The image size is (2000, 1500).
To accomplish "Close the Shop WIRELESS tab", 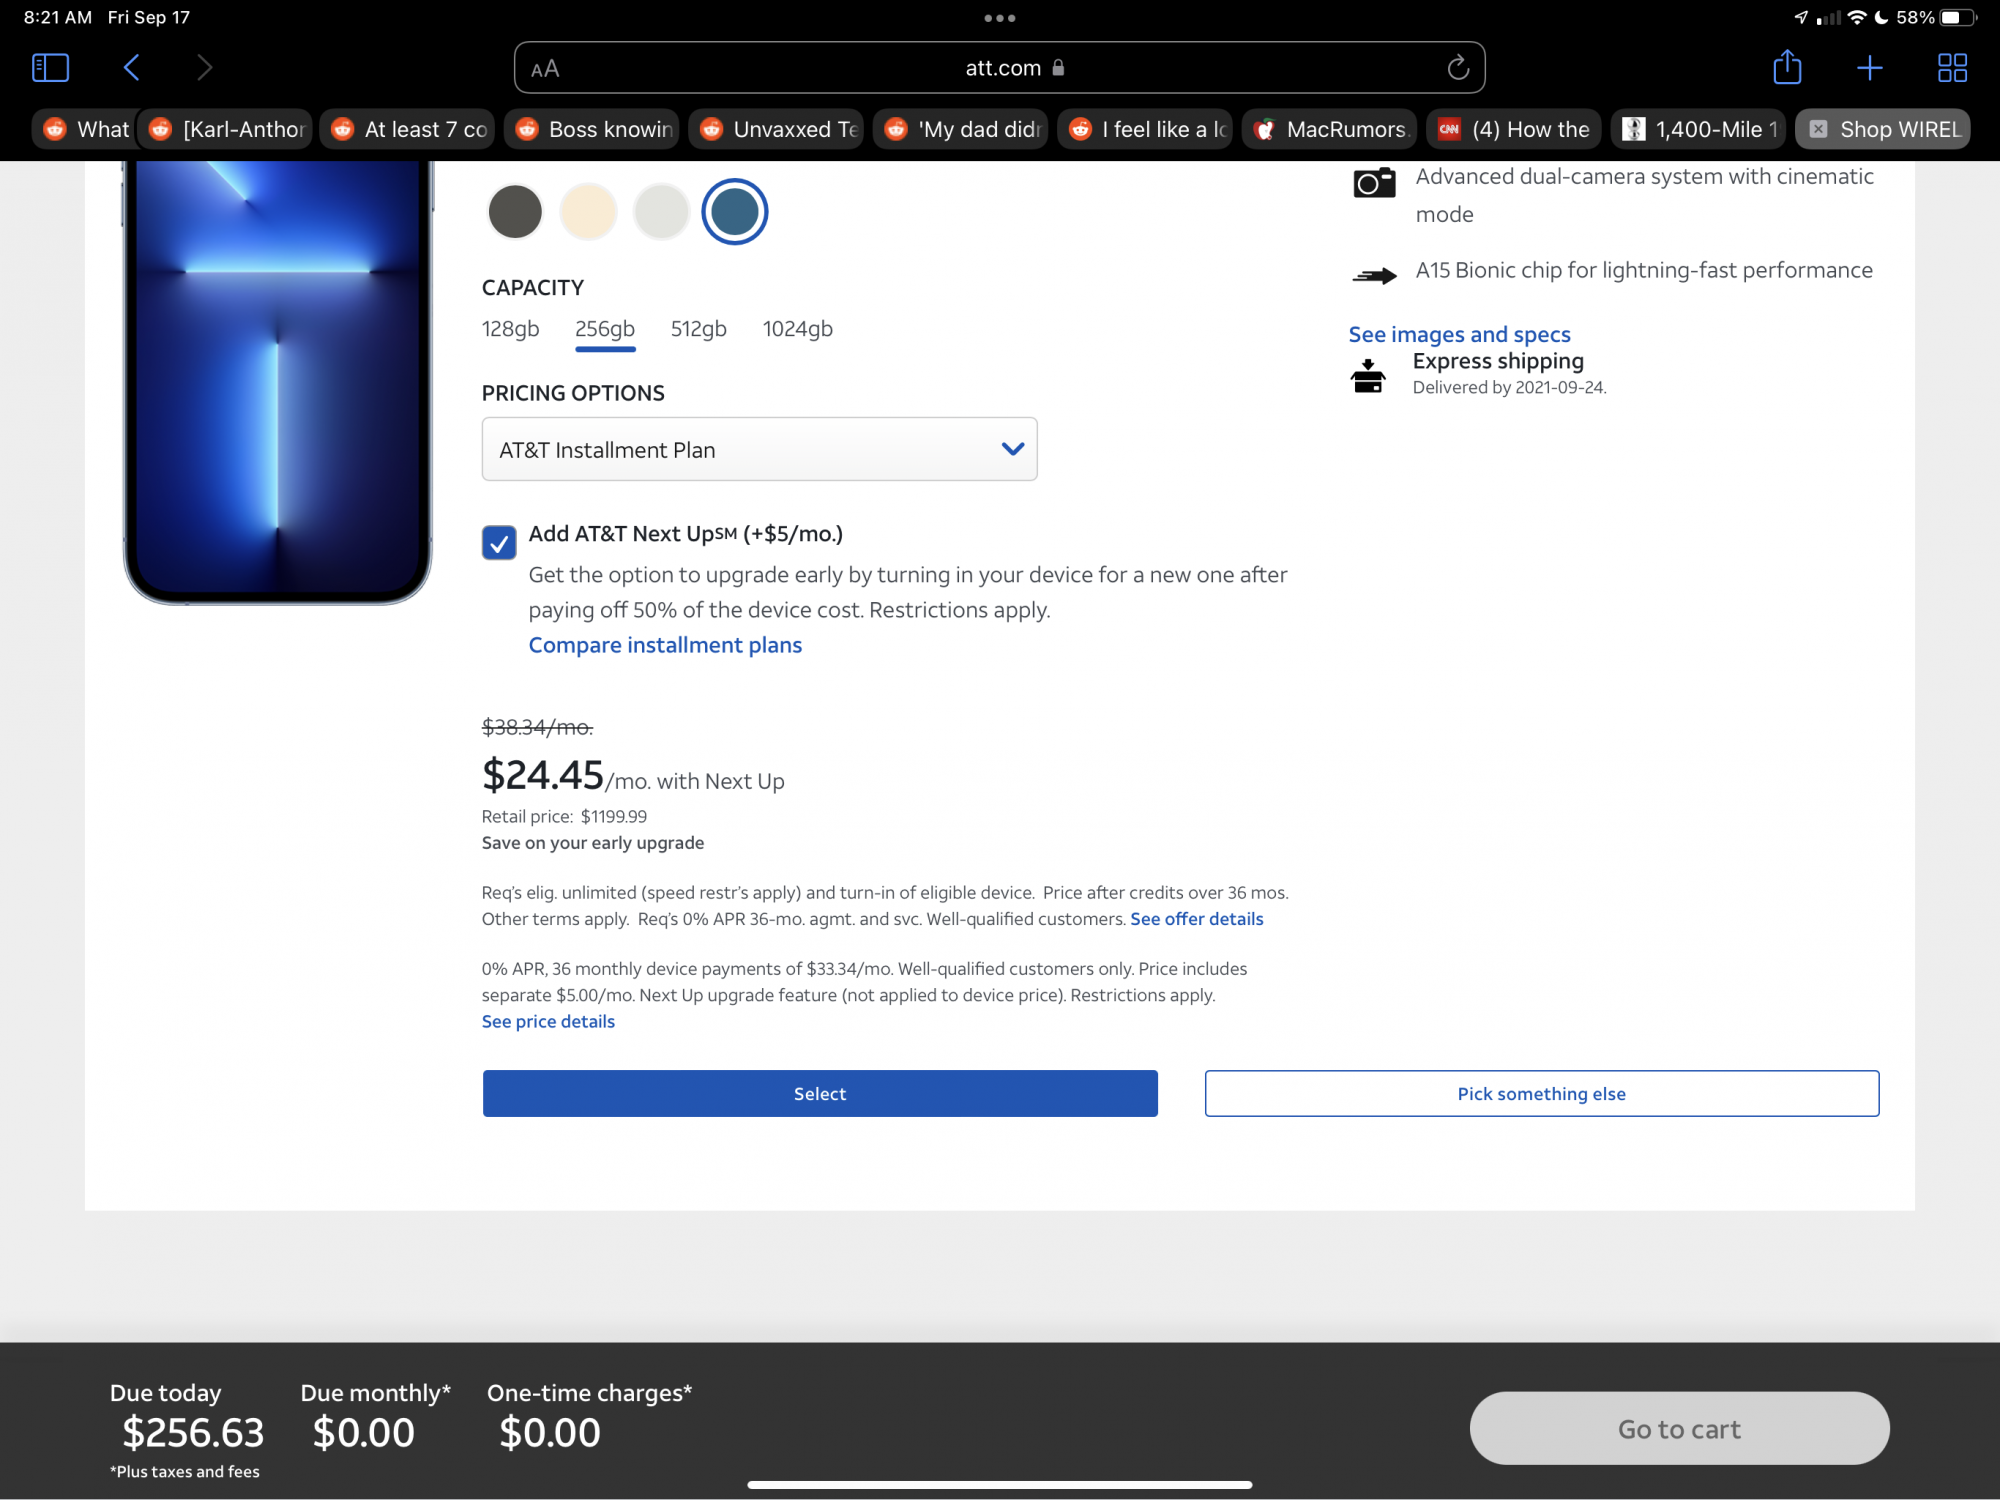I will coord(1819,129).
